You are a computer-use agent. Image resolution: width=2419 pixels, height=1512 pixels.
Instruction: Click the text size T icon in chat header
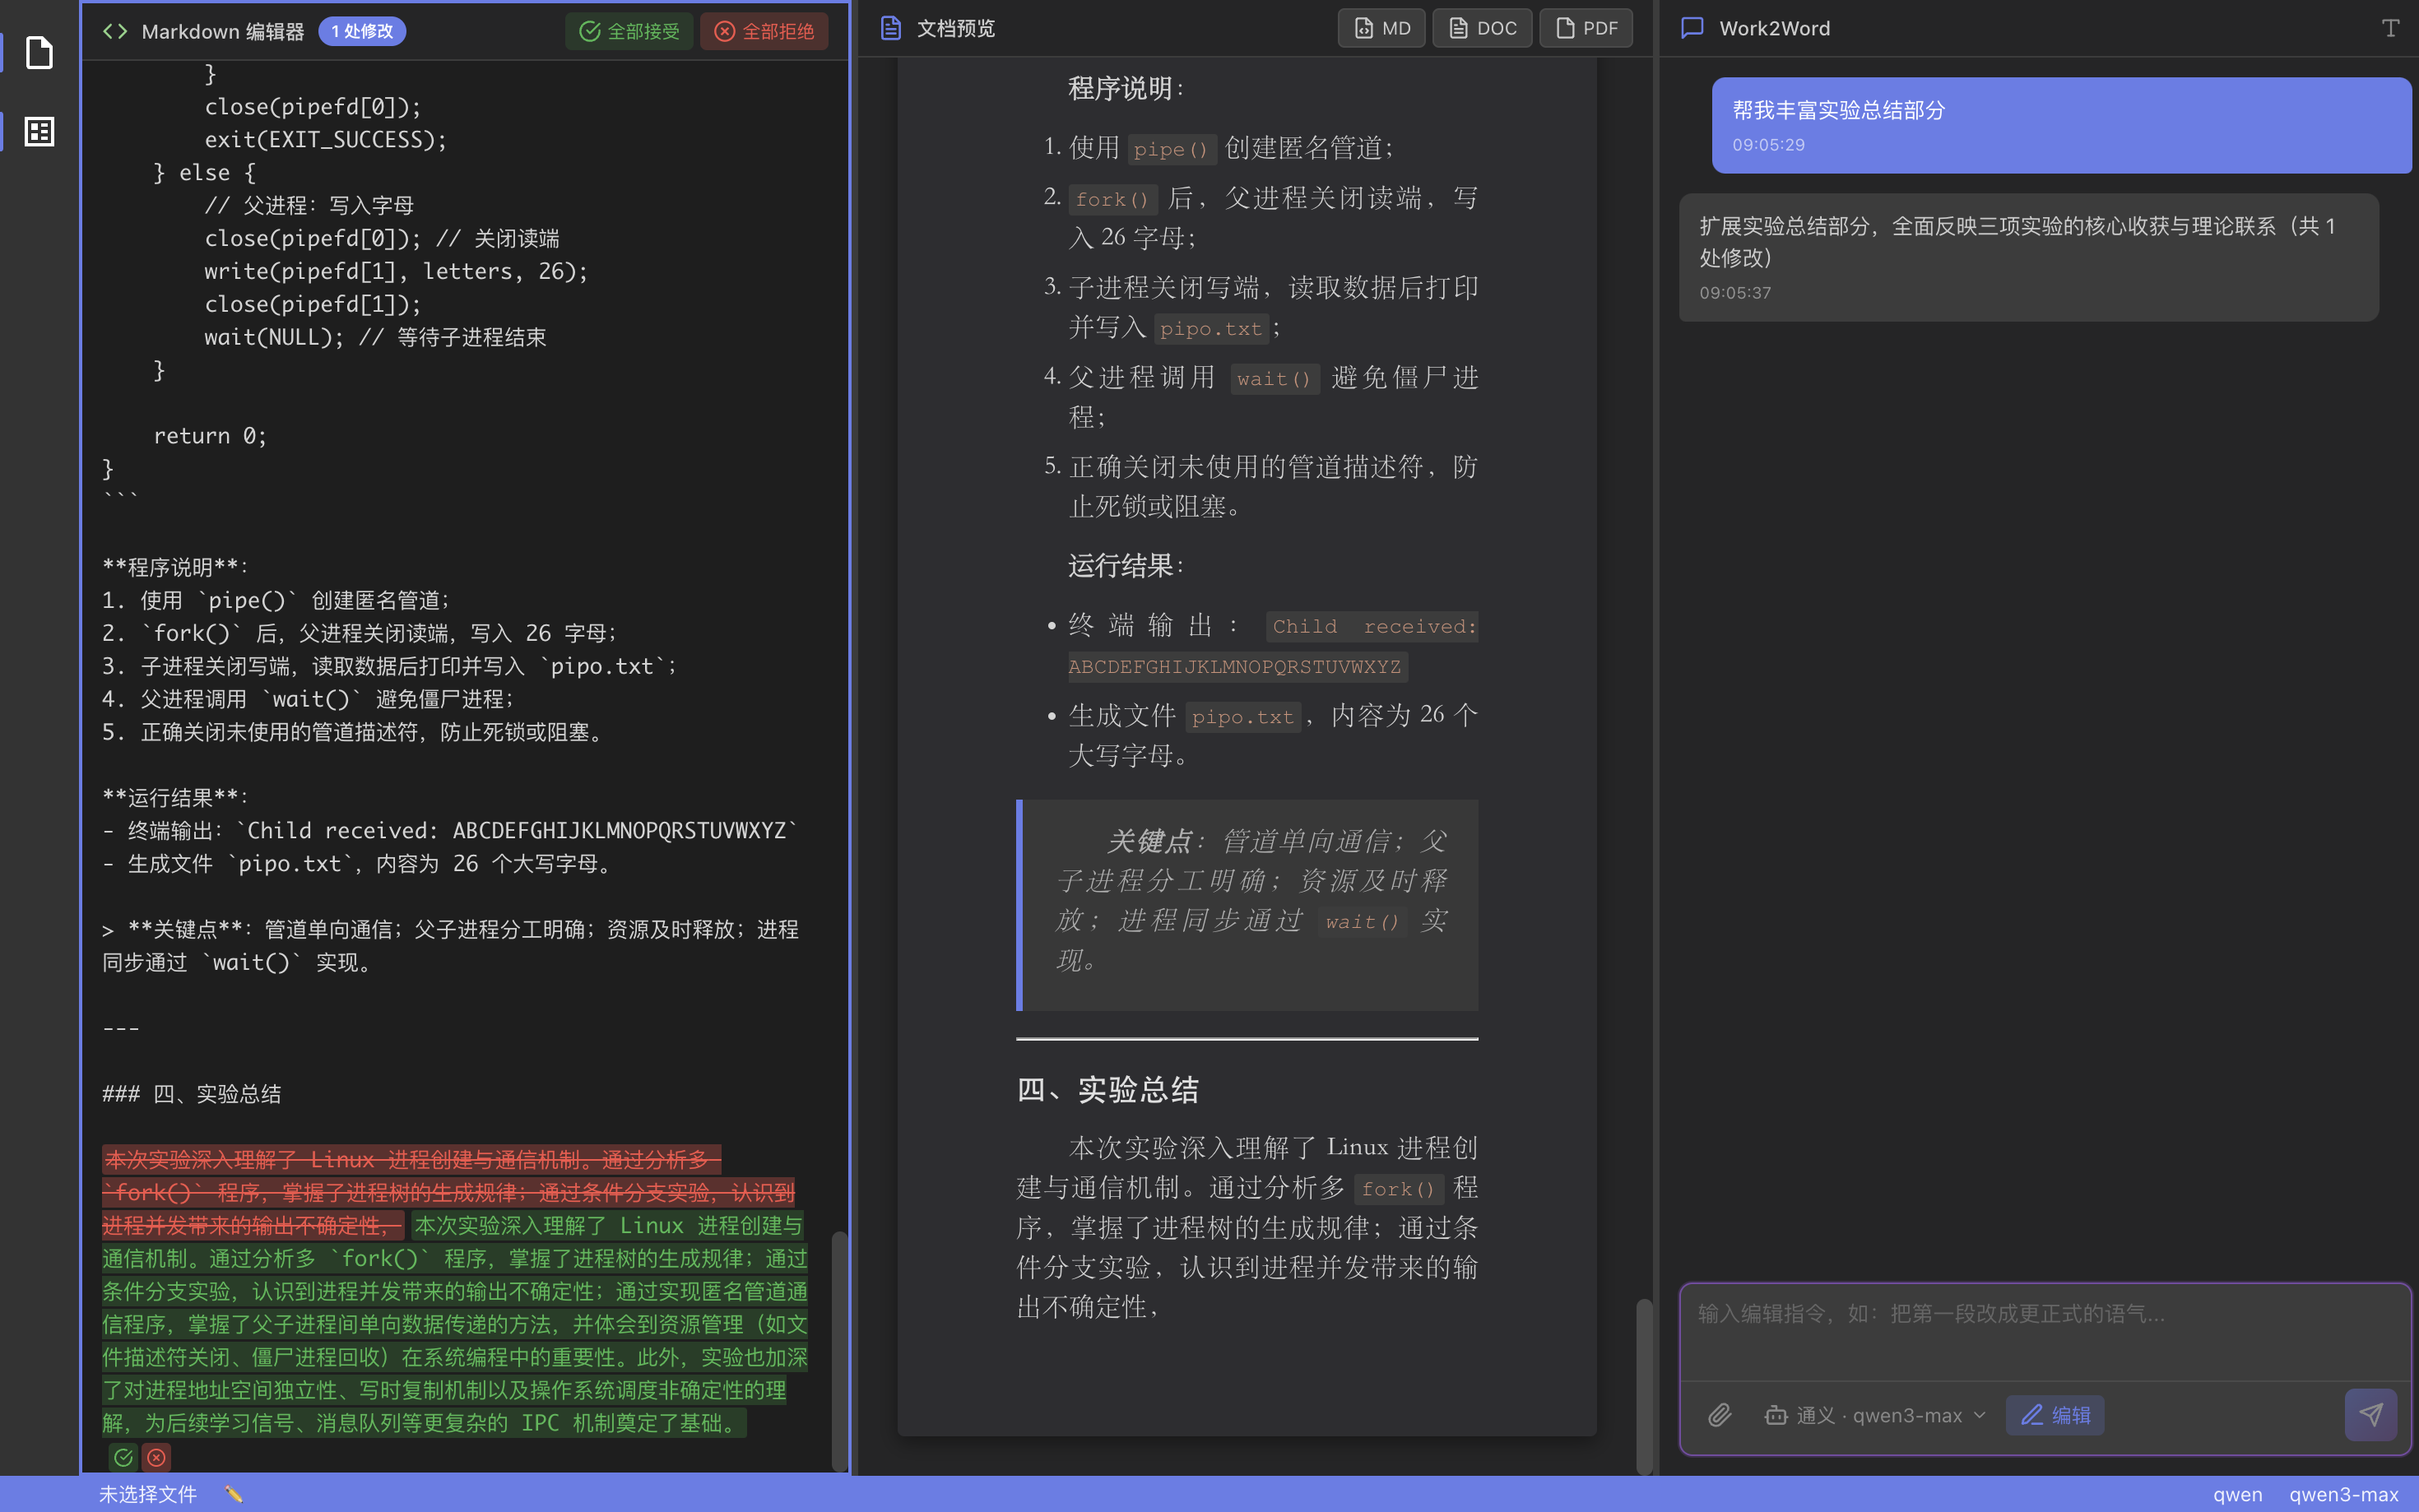2390,28
